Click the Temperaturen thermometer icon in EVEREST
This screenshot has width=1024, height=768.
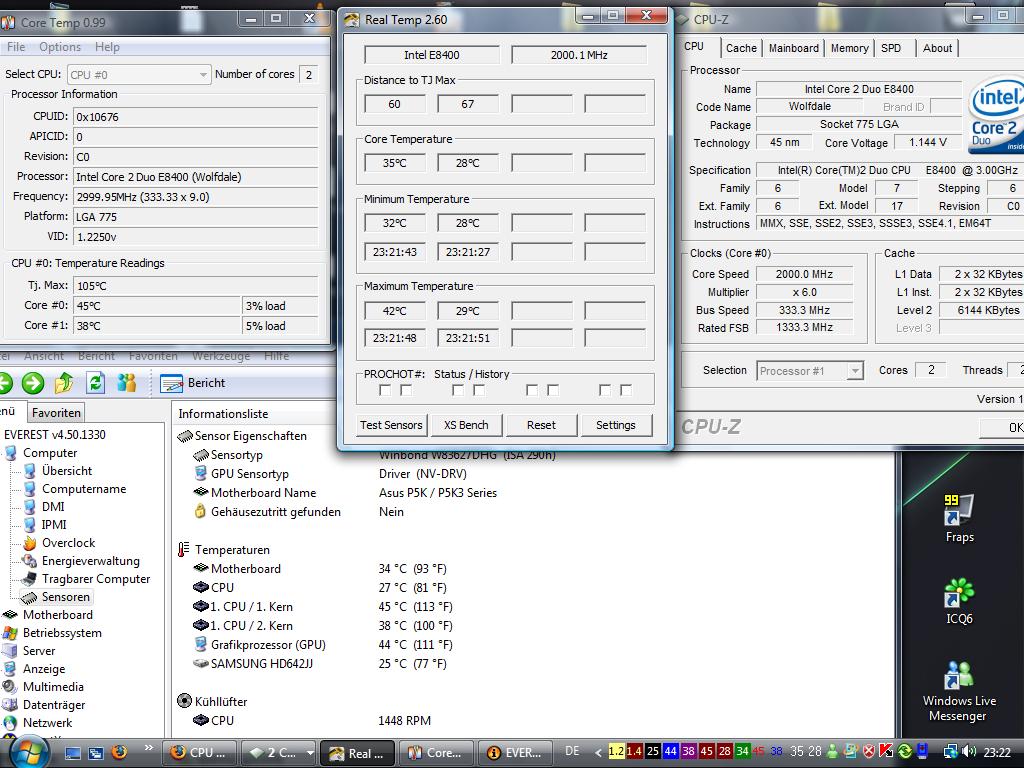(184, 550)
